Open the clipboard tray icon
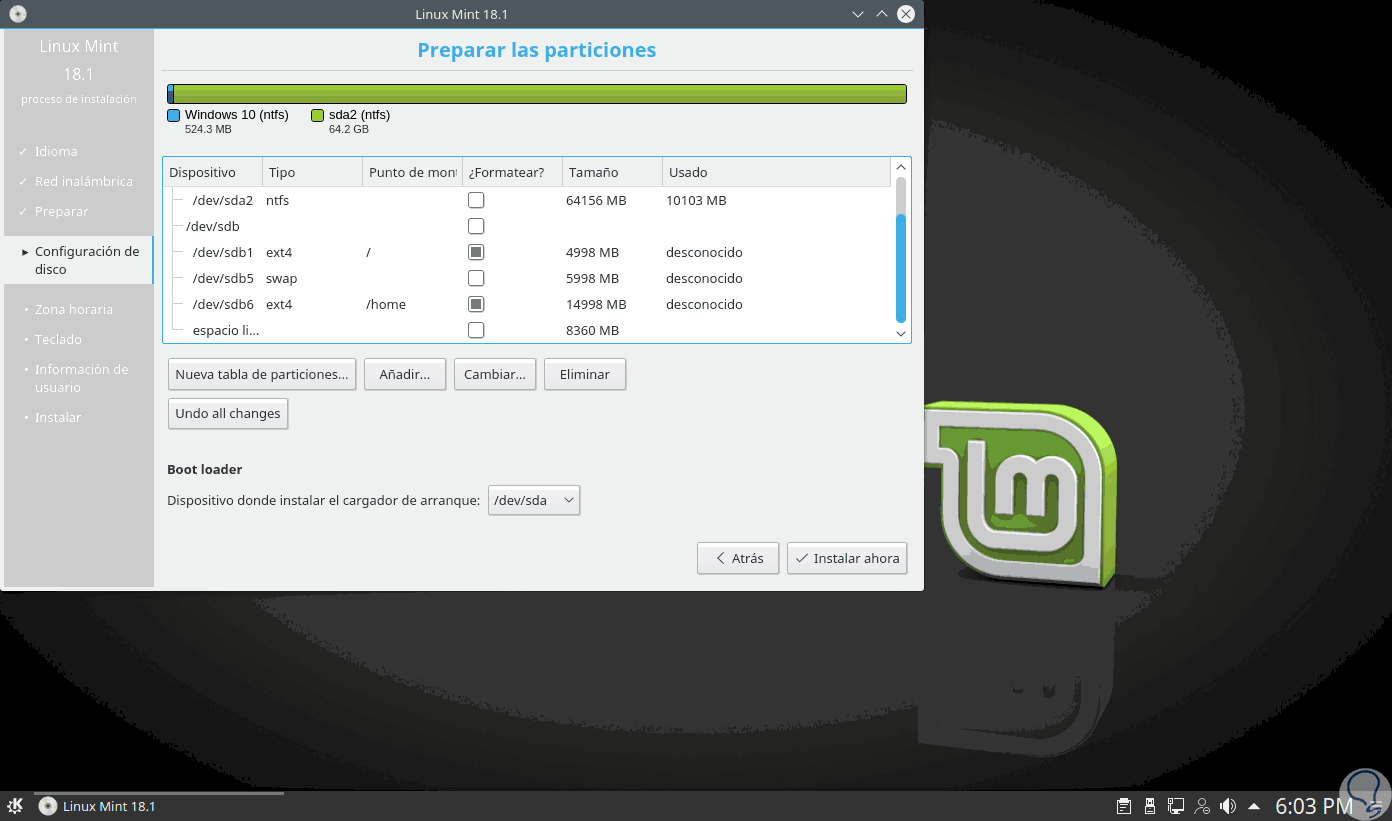1392x821 pixels. tap(1124, 806)
